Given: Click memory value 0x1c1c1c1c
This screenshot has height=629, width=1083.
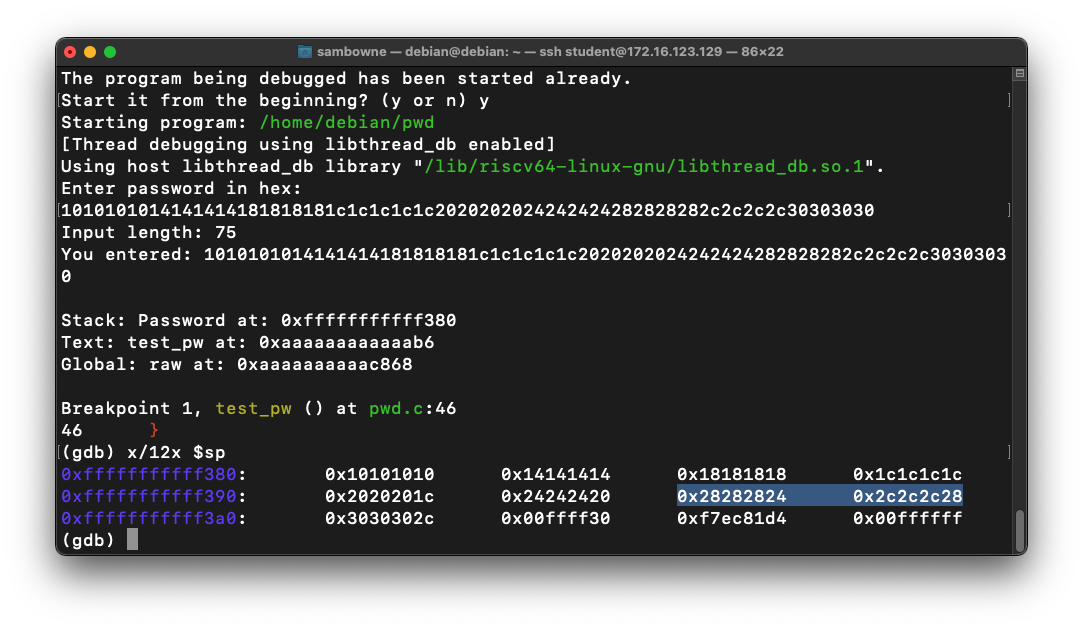Looking at the screenshot, I should (x=908, y=474).
